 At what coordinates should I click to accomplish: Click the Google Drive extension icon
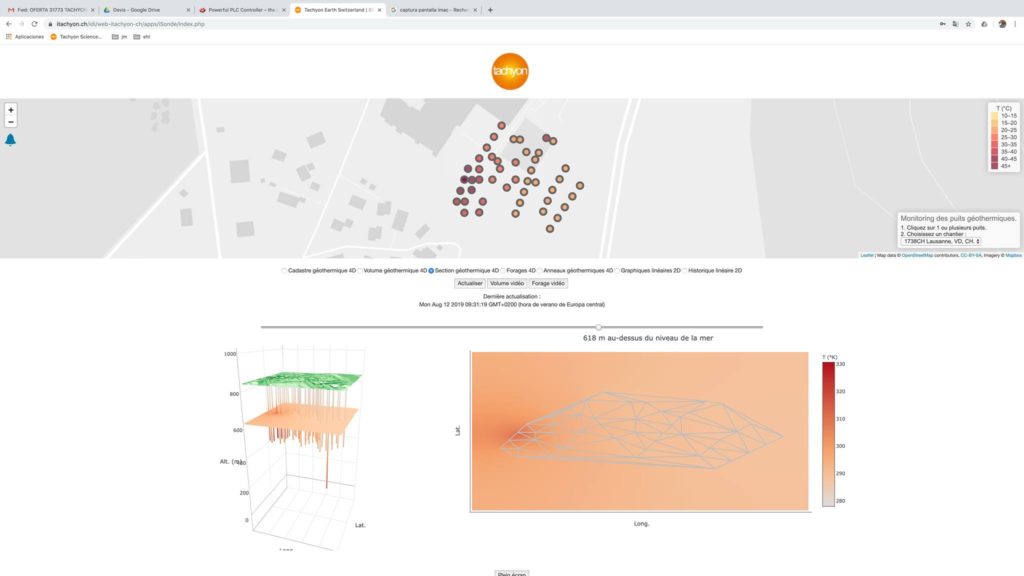click(984, 24)
